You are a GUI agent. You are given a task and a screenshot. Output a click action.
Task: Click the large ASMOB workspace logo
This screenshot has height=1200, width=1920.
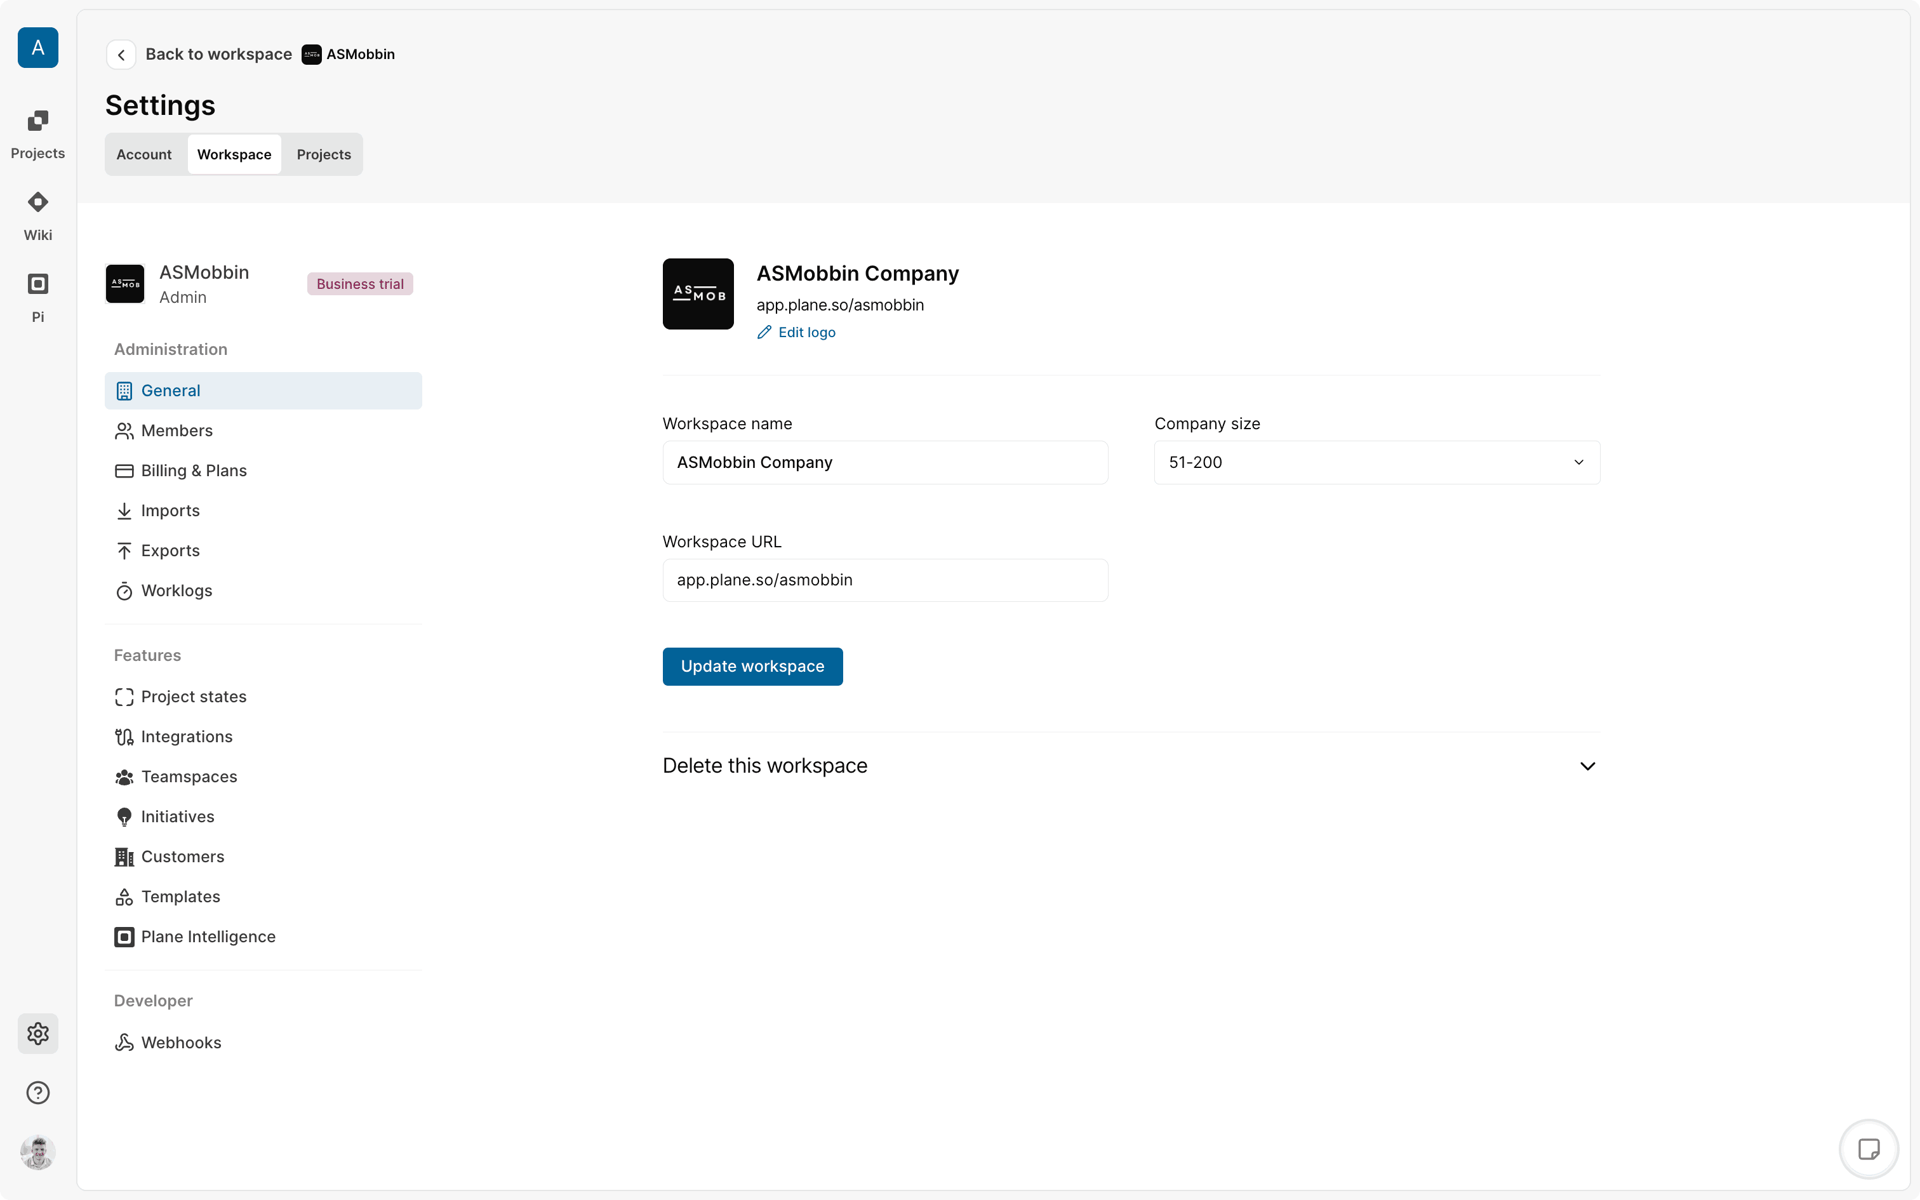[698, 294]
